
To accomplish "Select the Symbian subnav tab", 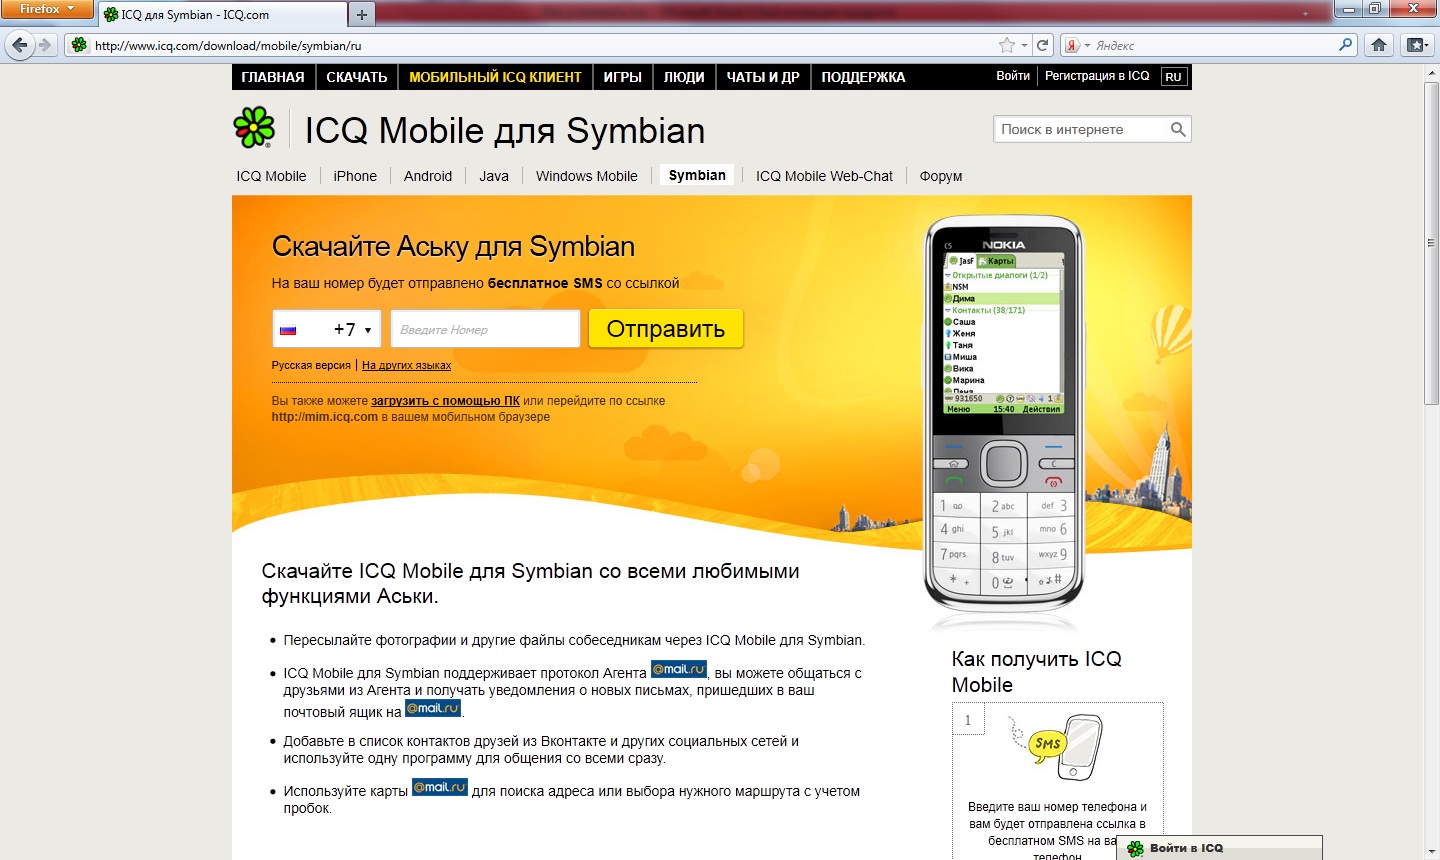I will pos(697,175).
